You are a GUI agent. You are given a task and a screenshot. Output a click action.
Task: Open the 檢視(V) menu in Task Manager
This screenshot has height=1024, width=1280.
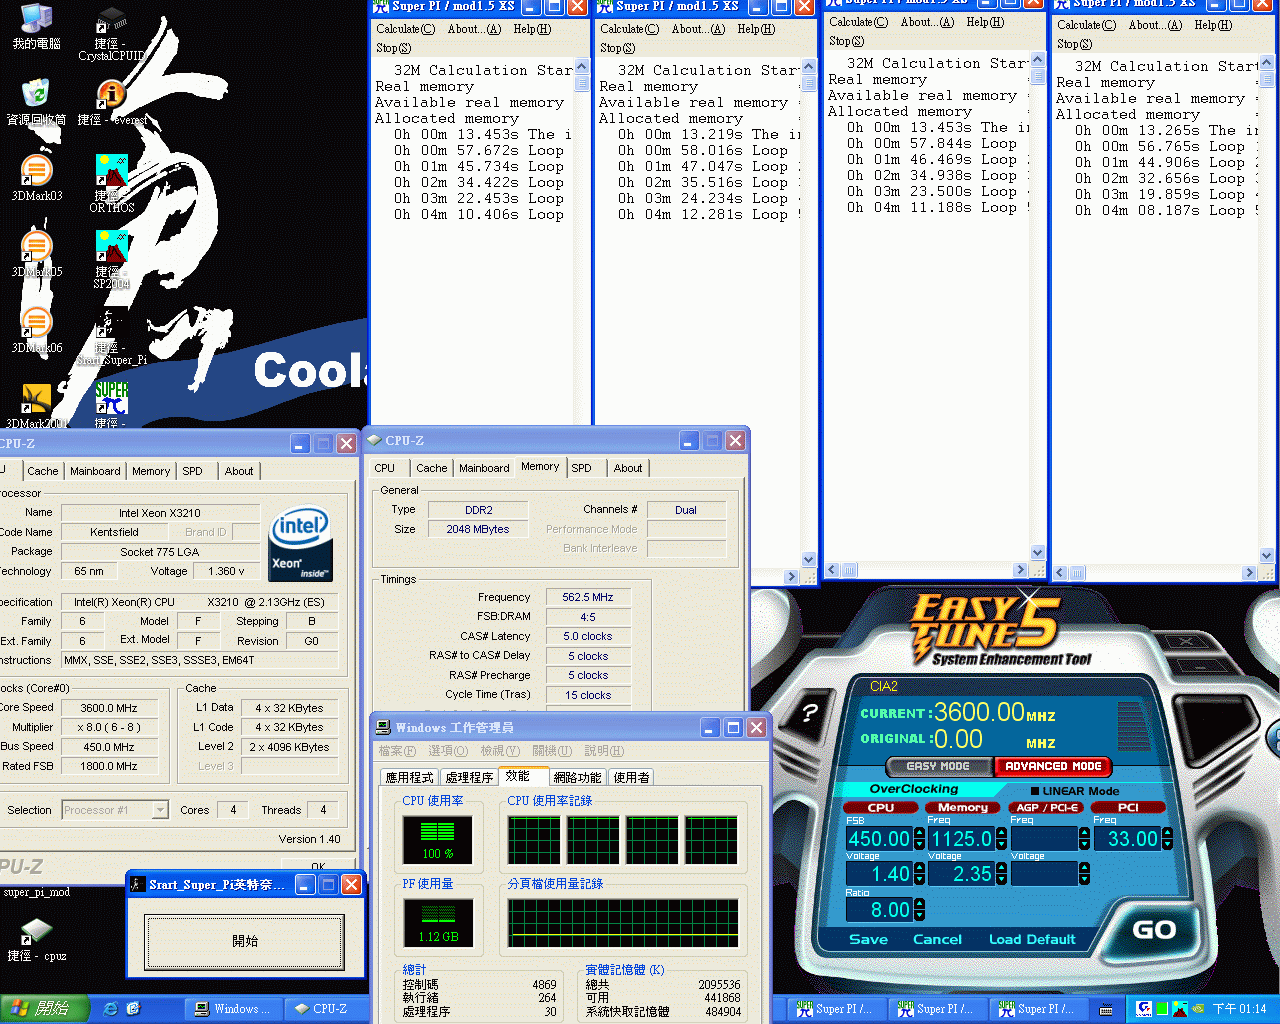[499, 751]
